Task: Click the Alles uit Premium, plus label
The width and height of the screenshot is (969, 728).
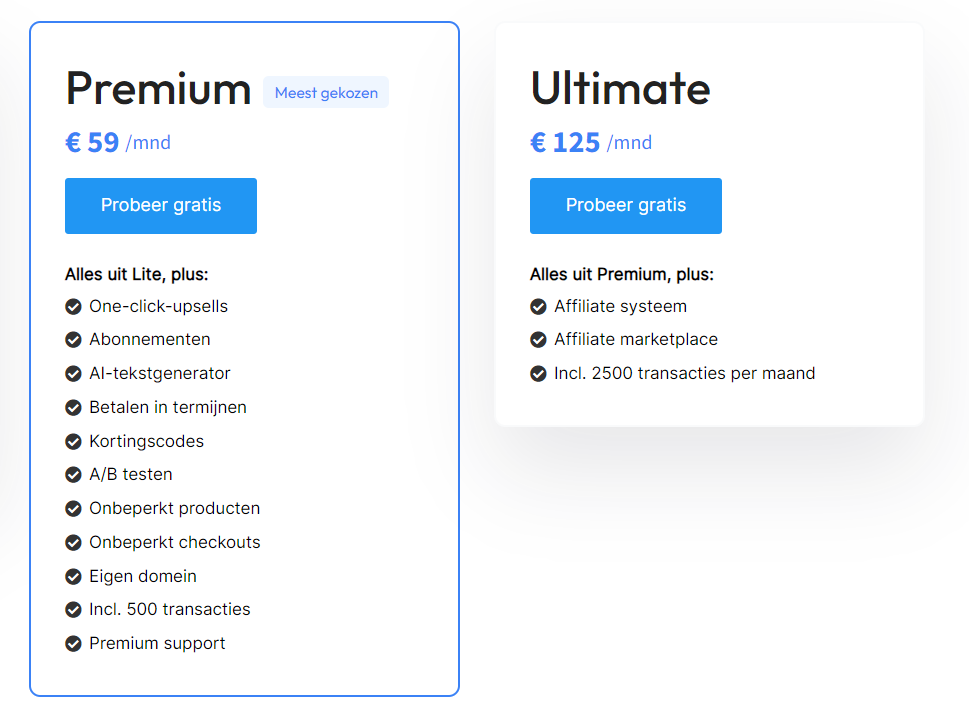Action: 622,274
